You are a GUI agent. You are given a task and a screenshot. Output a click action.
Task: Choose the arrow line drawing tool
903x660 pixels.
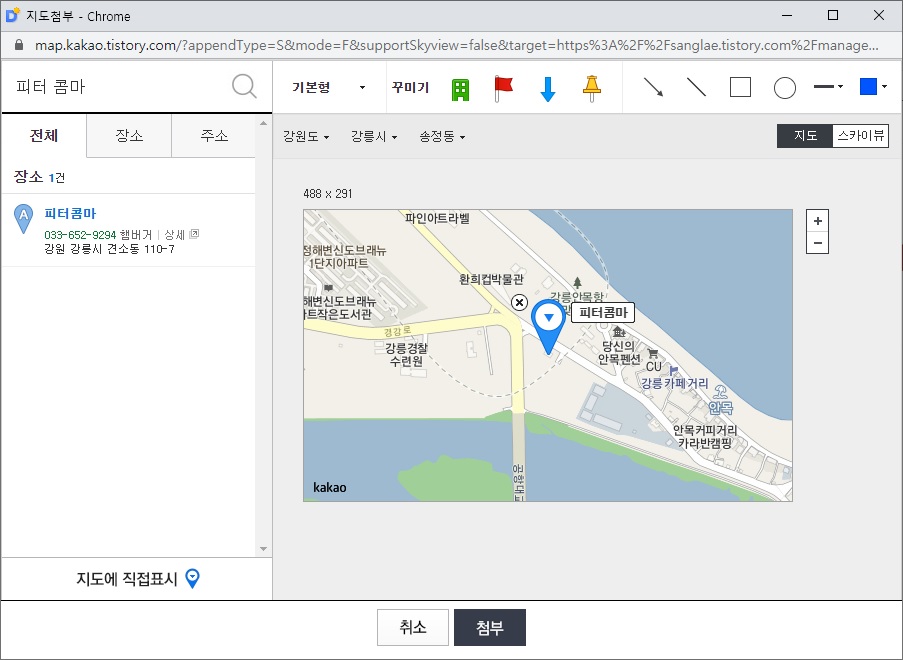point(653,88)
